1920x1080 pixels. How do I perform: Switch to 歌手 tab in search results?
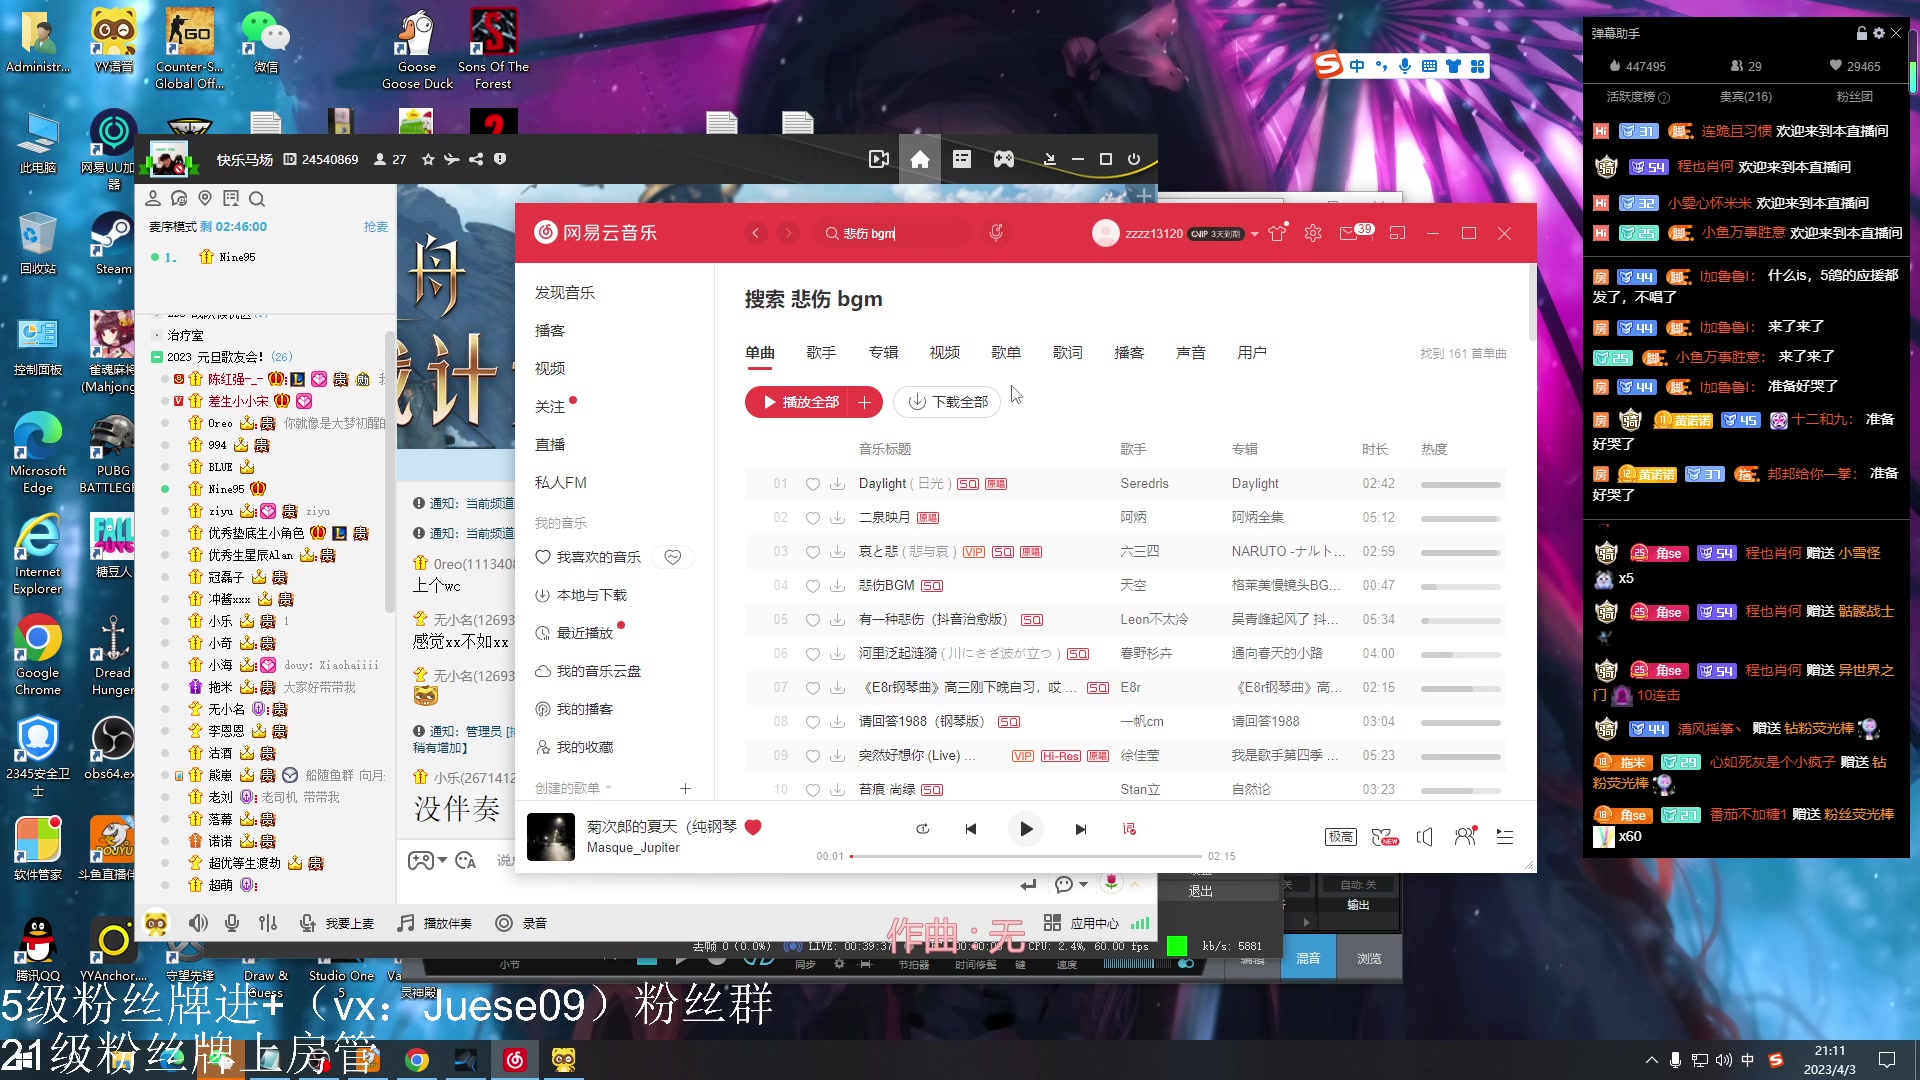coord(821,353)
